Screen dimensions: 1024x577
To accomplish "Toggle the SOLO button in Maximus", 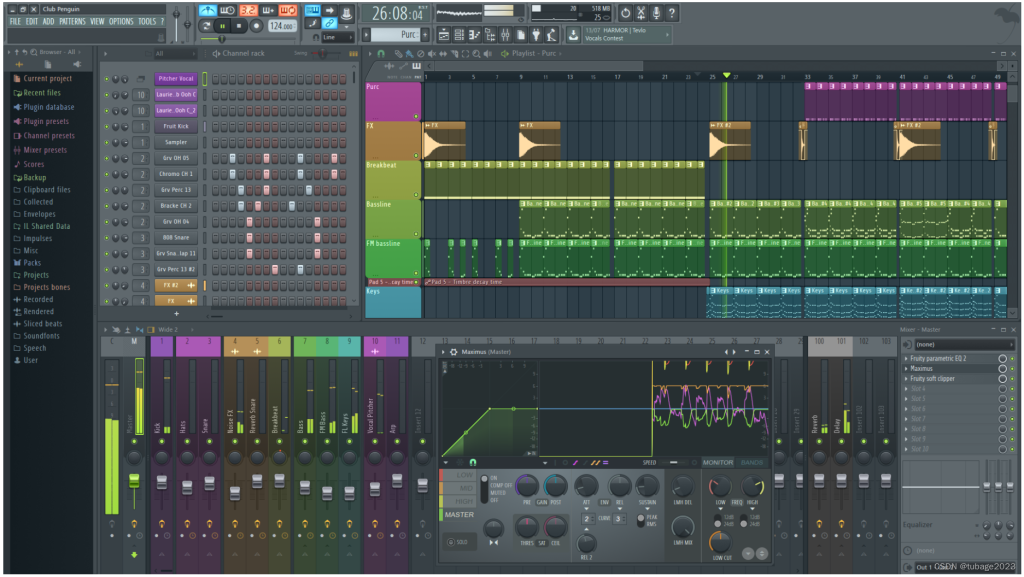I will click(x=462, y=542).
